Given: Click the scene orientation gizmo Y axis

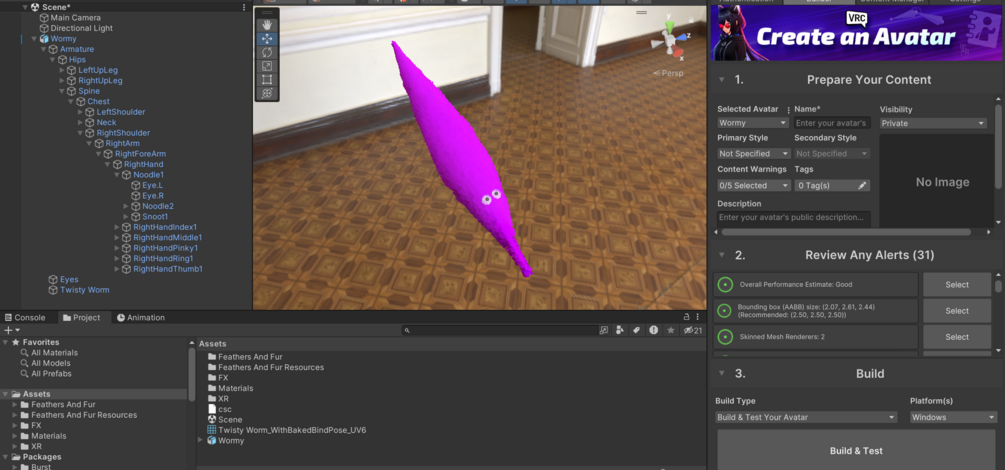Looking at the screenshot, I should coord(669,26).
